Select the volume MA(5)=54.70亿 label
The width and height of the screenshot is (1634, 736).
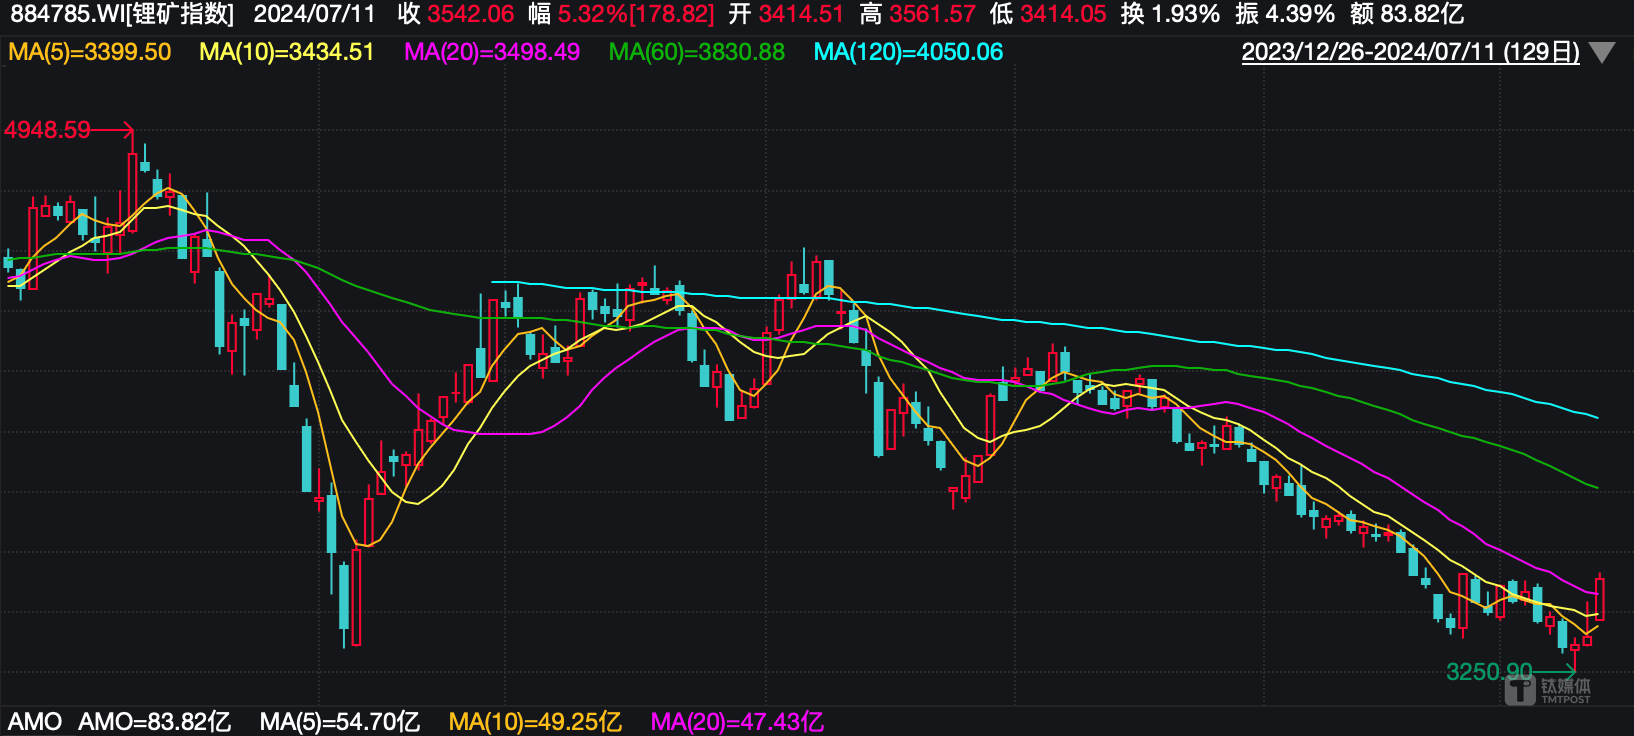(340, 721)
